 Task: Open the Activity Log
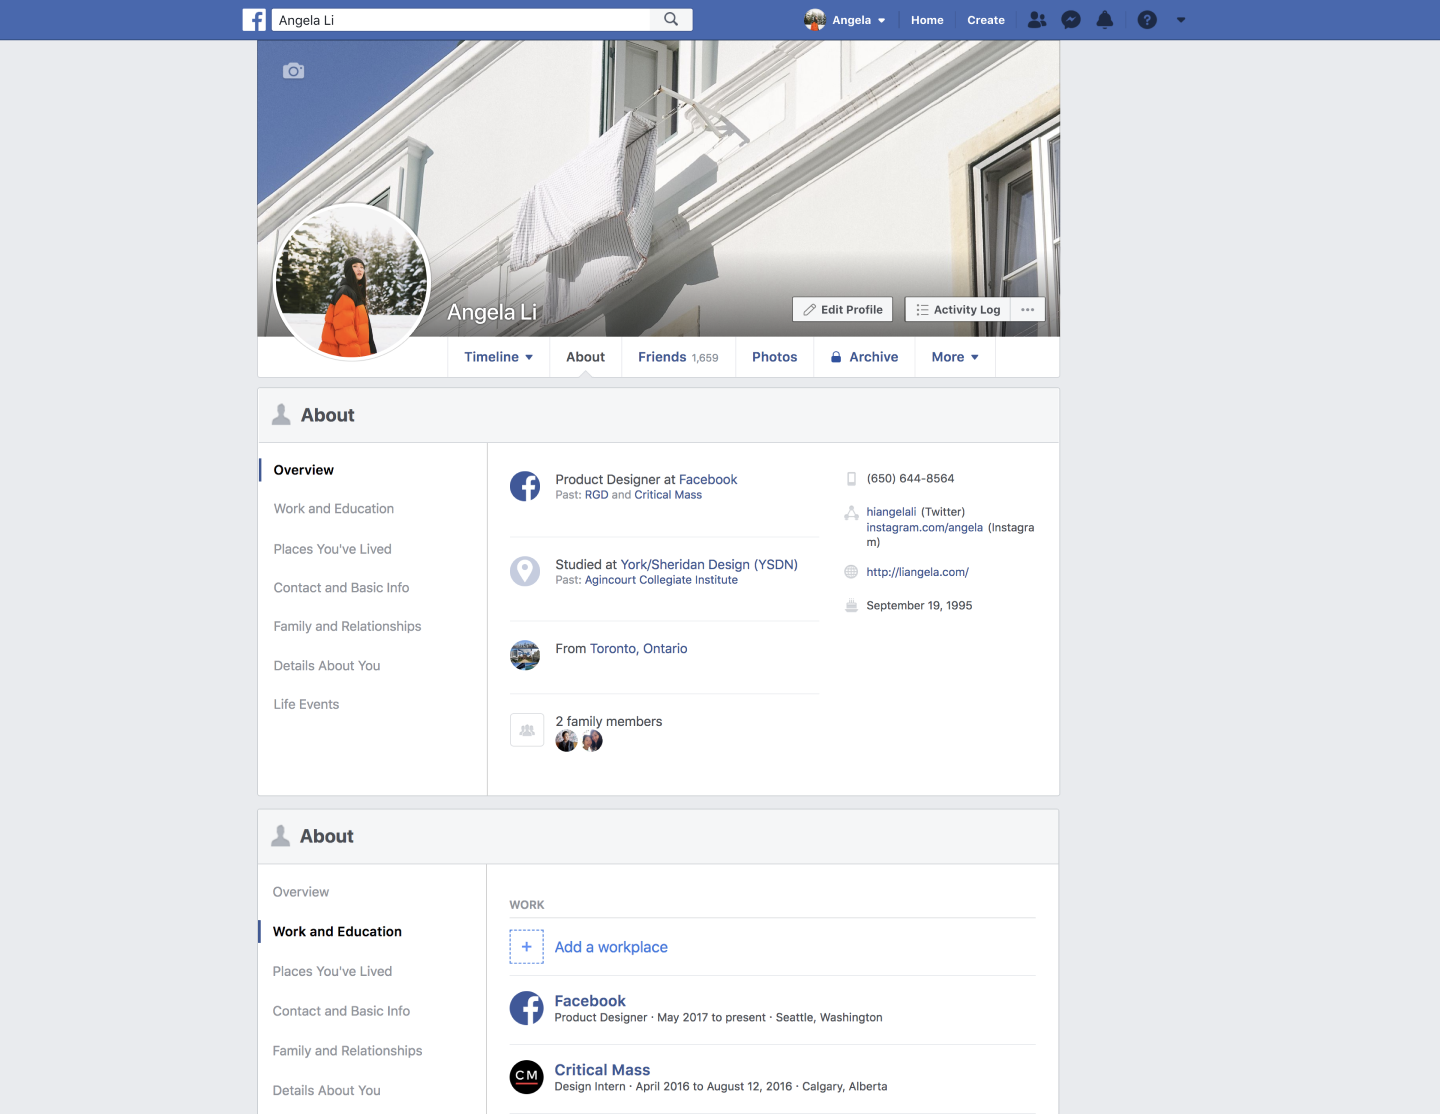(x=958, y=310)
